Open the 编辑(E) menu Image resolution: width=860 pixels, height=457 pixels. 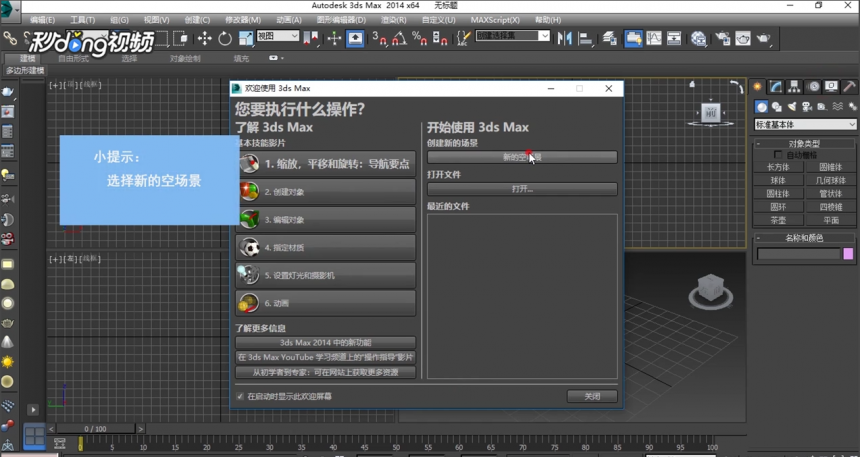pos(42,20)
